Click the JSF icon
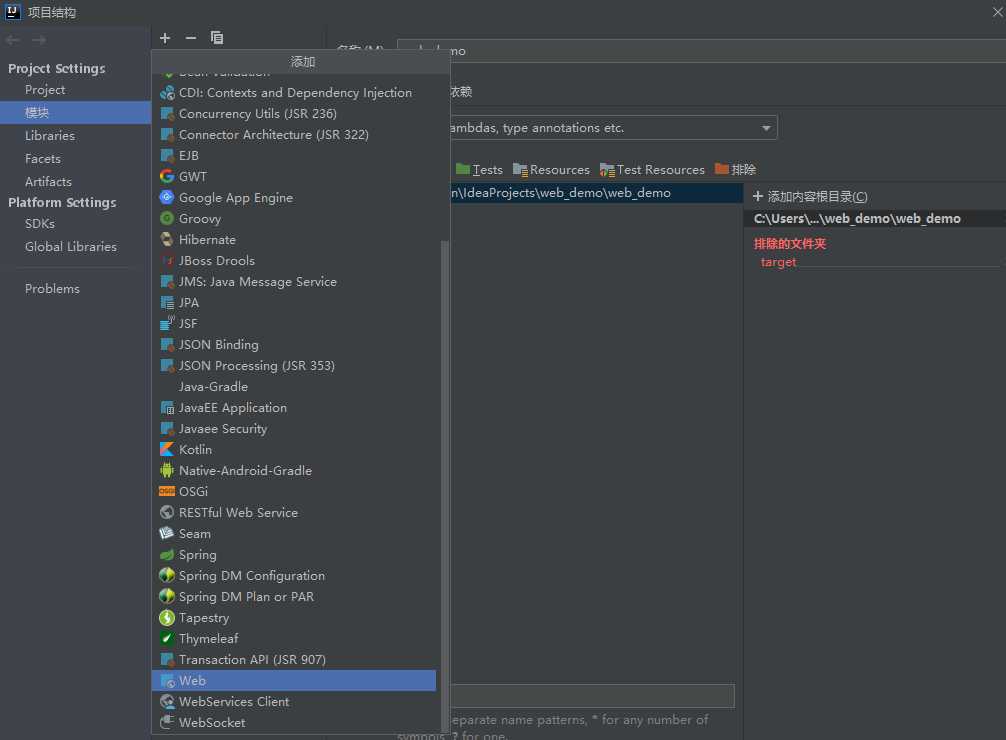 167,323
